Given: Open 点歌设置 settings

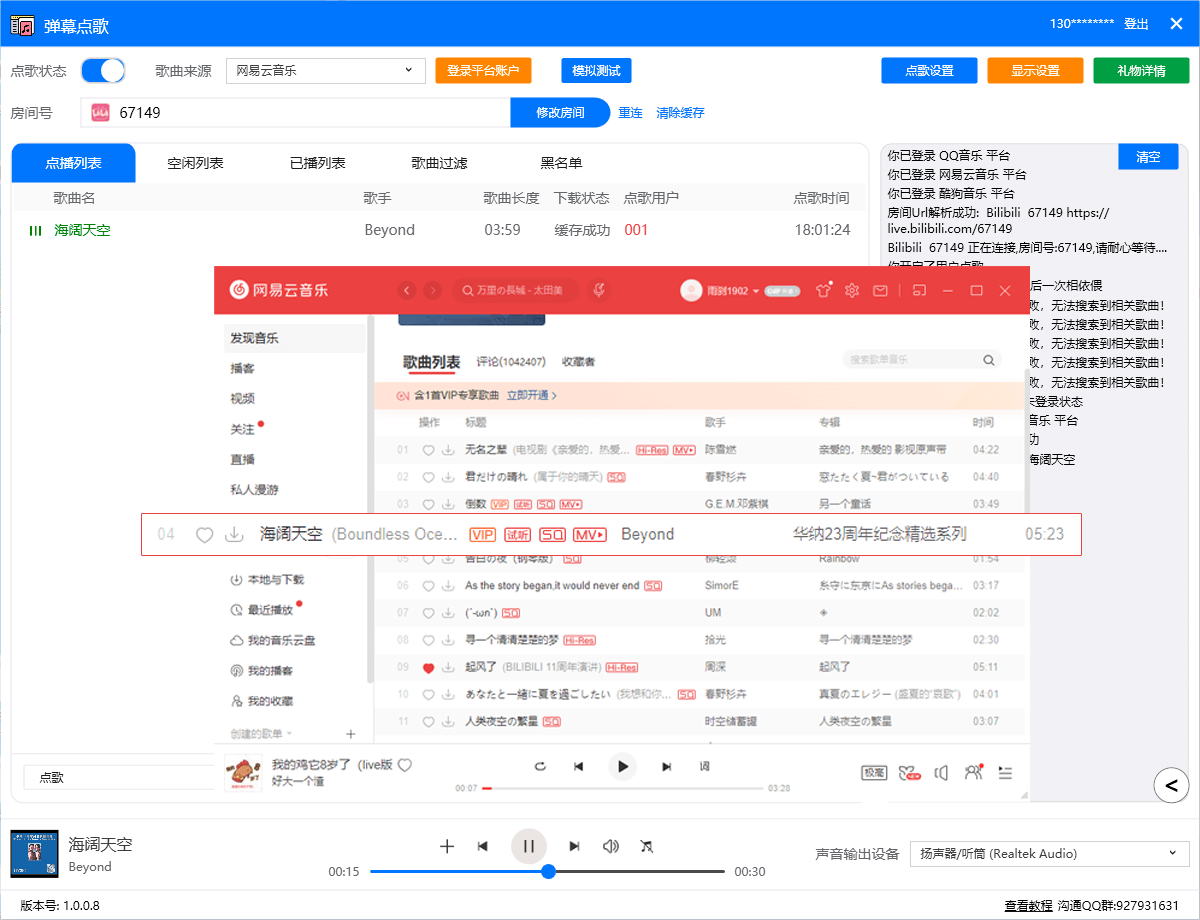Looking at the screenshot, I should [929, 71].
